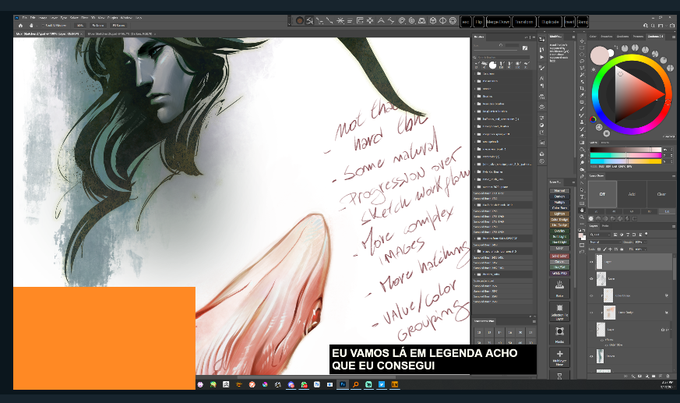Image resolution: width=680 pixels, height=403 pixels.
Task: Toggle Lock transparent pixels
Action: (598, 249)
